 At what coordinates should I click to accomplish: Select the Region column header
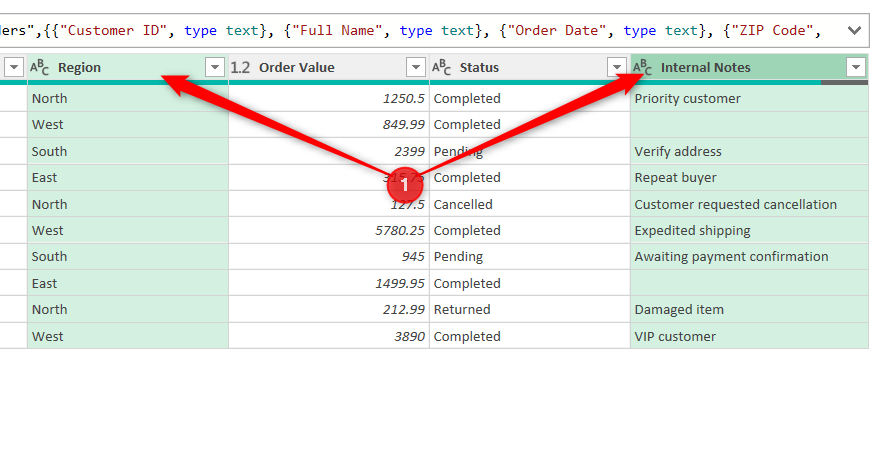click(x=128, y=68)
